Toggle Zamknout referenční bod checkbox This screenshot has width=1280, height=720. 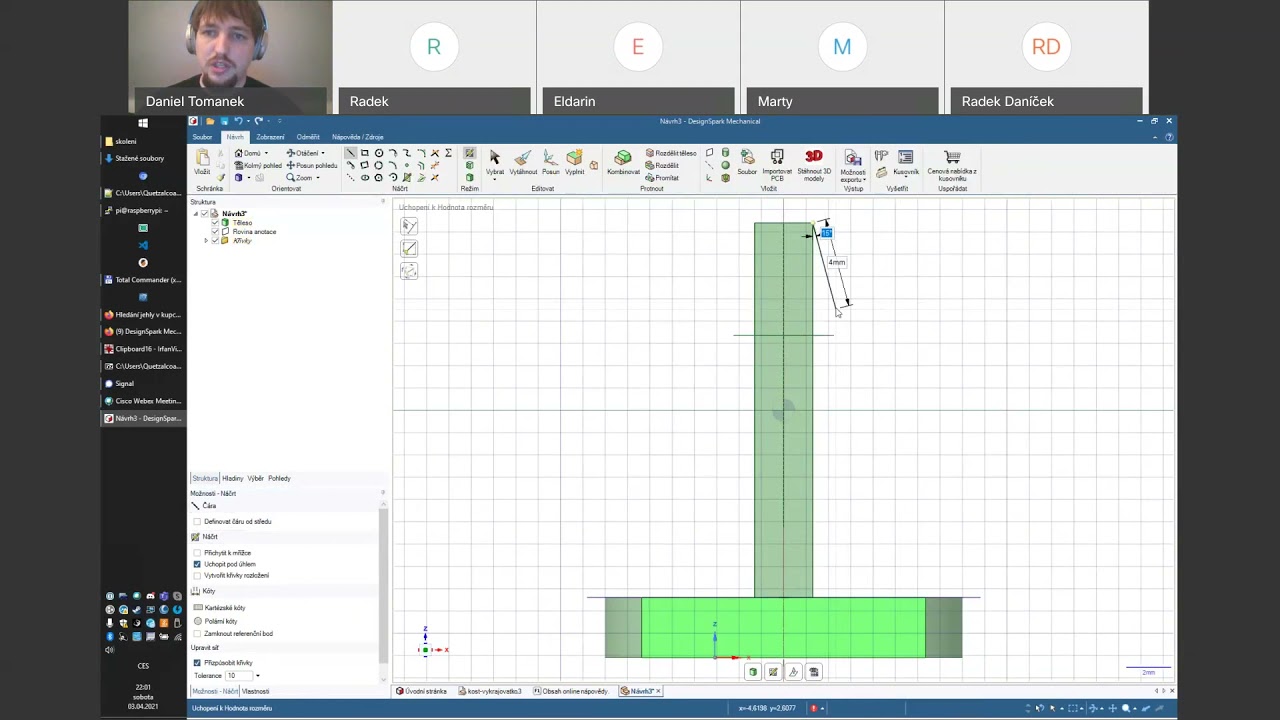[197, 634]
